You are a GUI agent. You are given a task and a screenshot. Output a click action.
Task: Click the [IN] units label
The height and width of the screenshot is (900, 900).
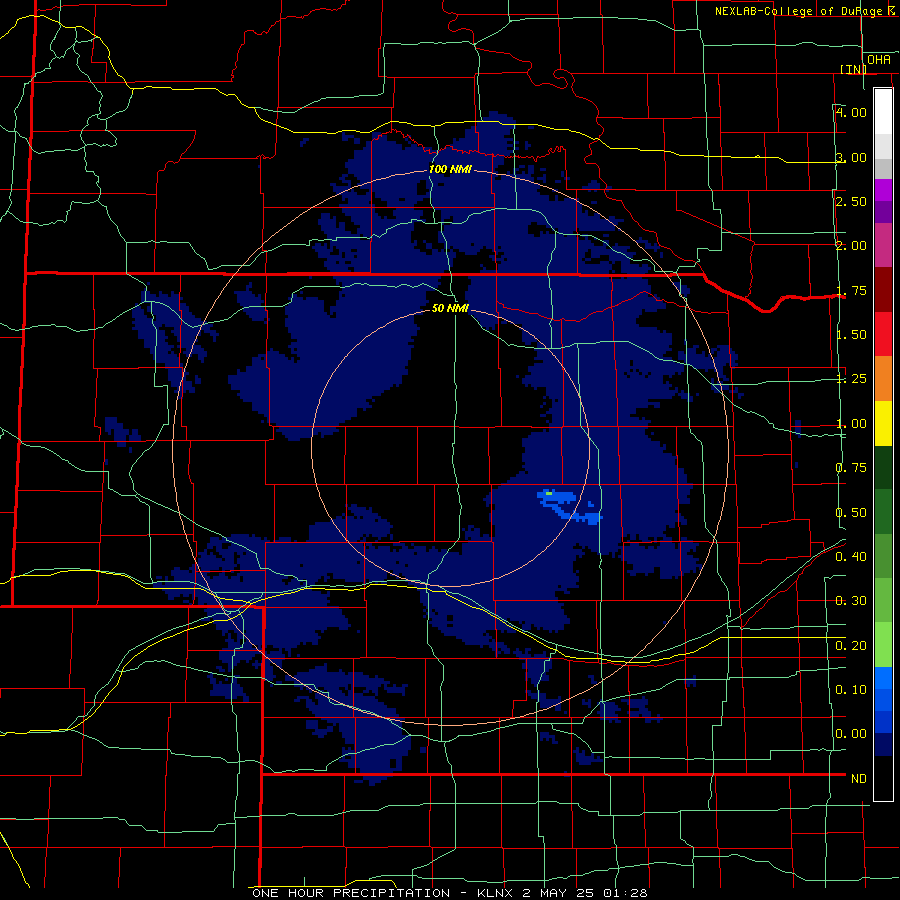pyautogui.click(x=854, y=69)
